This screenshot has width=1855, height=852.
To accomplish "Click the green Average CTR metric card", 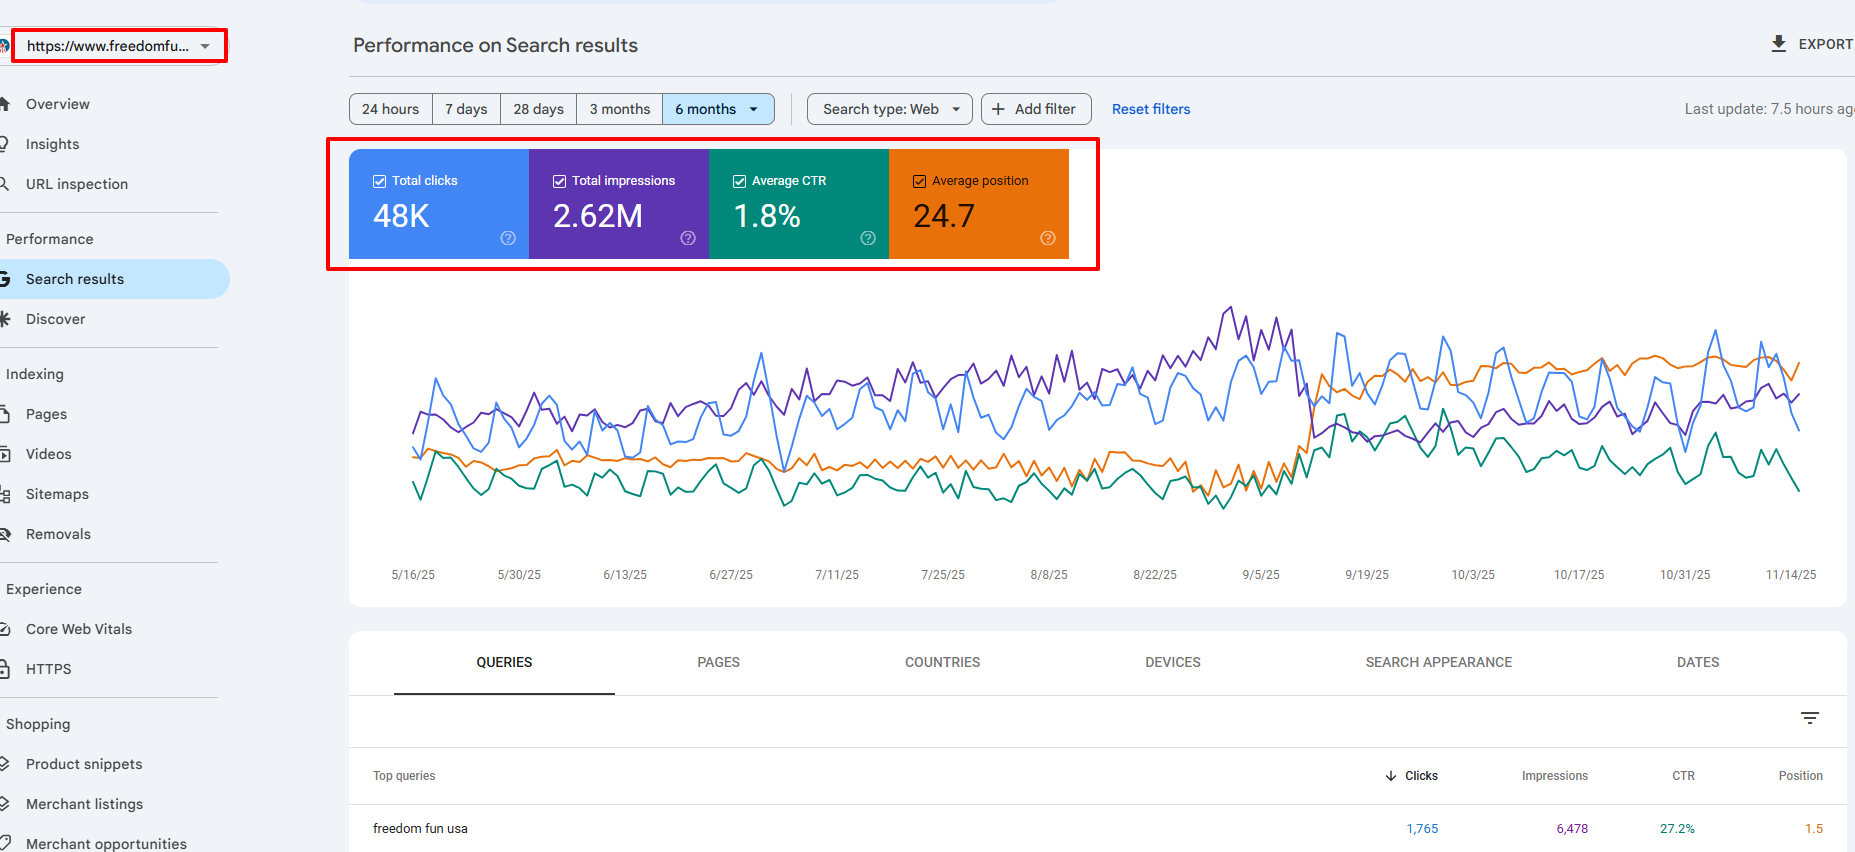I will click(798, 210).
